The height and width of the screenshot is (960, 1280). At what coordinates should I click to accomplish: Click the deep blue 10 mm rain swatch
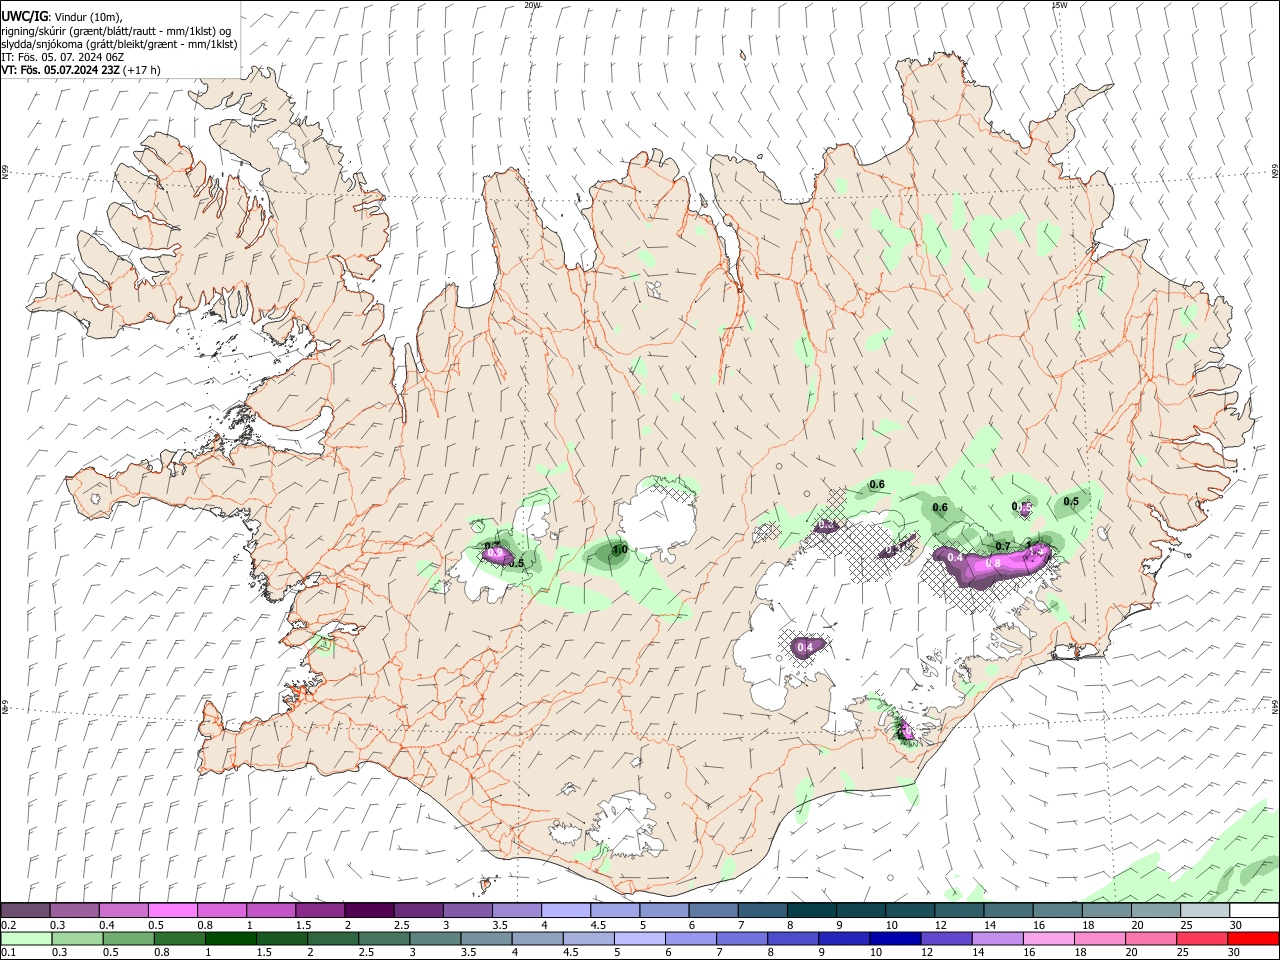[895, 938]
